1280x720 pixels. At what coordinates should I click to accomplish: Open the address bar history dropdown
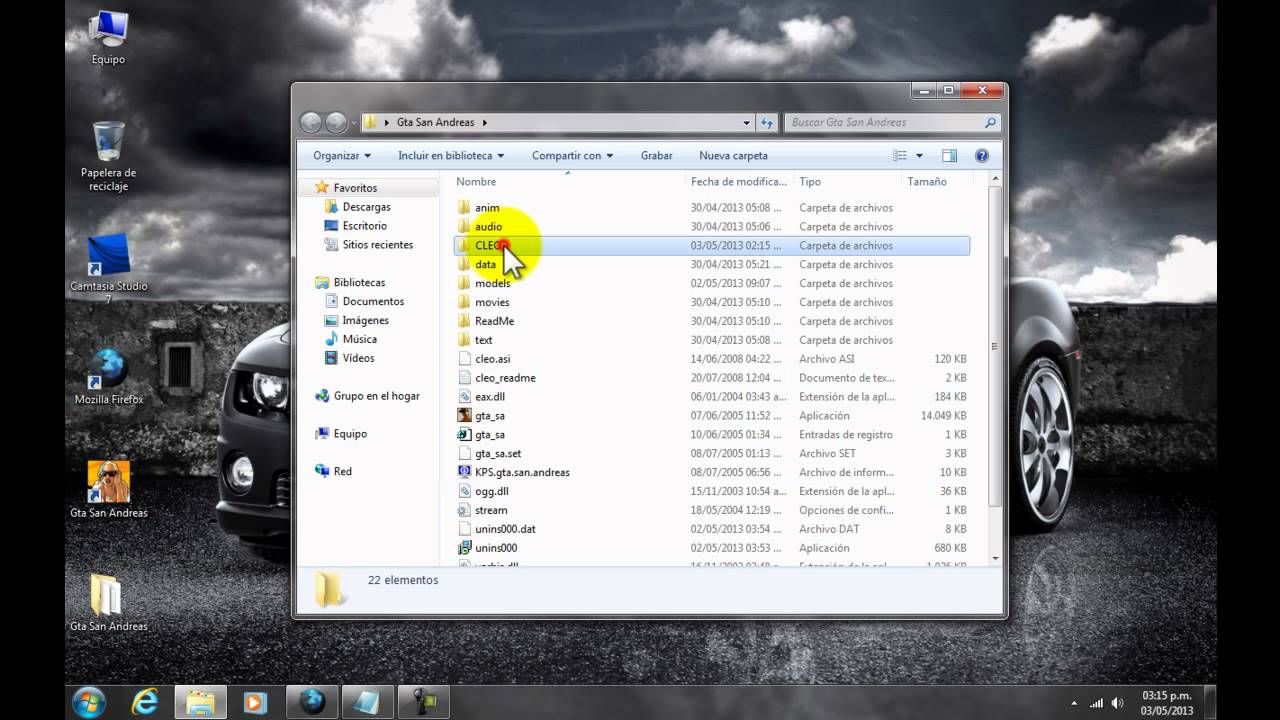746,122
